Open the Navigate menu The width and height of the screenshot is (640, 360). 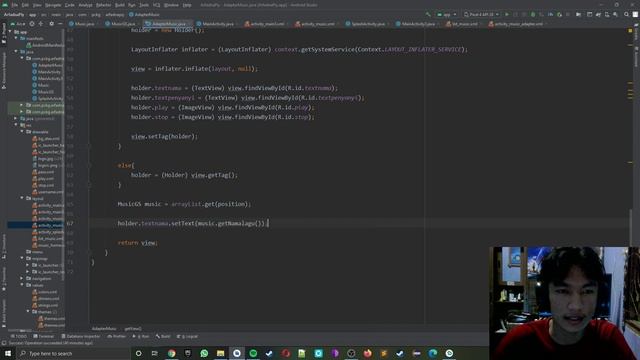(53, 5)
